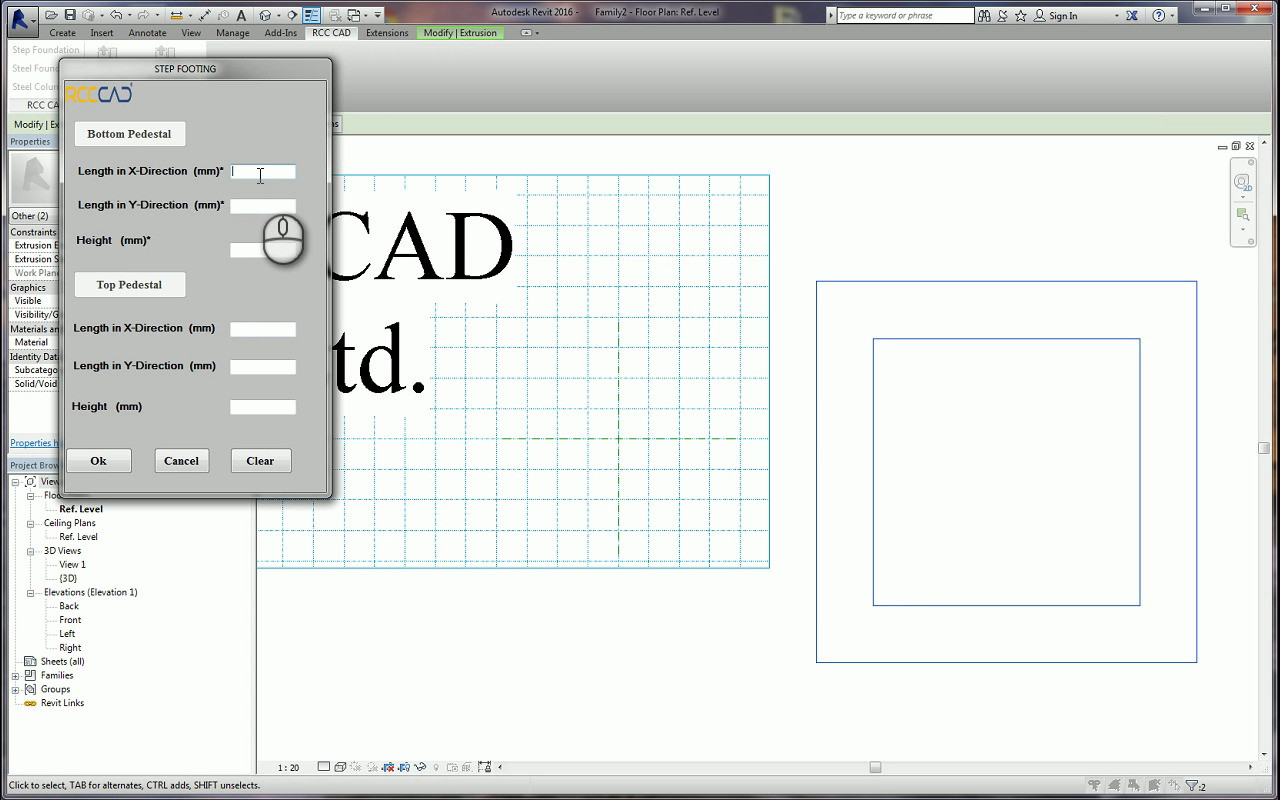The width and height of the screenshot is (1280, 800).
Task: Click the Select Links status bar icon
Action: 1094,786
